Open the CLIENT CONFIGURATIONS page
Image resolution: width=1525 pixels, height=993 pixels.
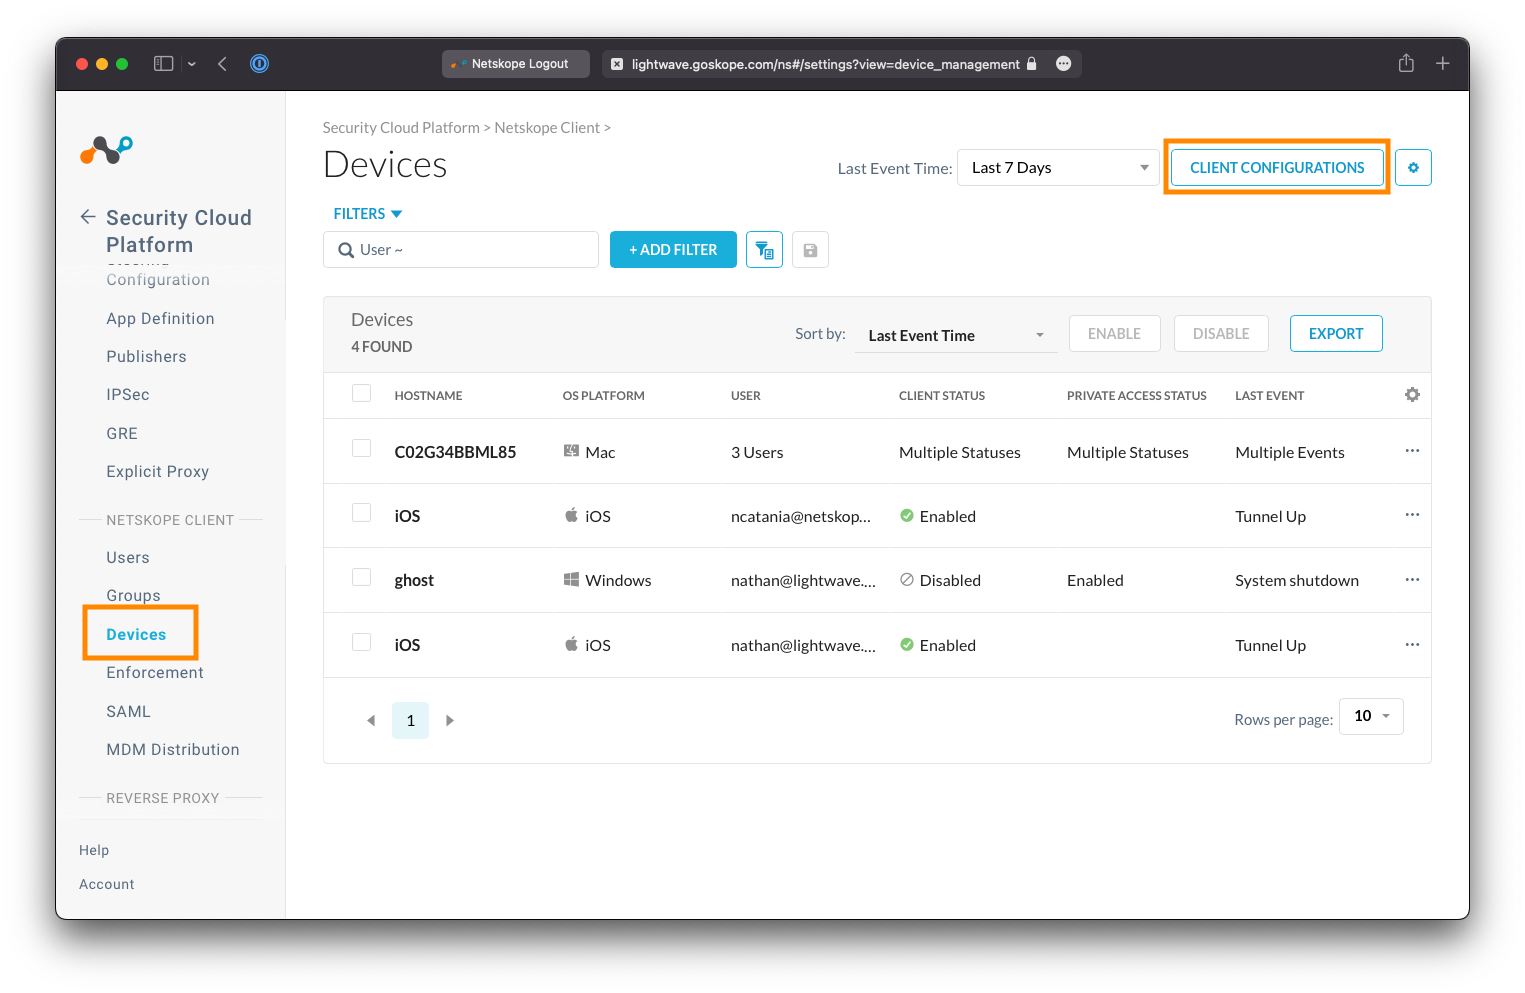coord(1277,167)
